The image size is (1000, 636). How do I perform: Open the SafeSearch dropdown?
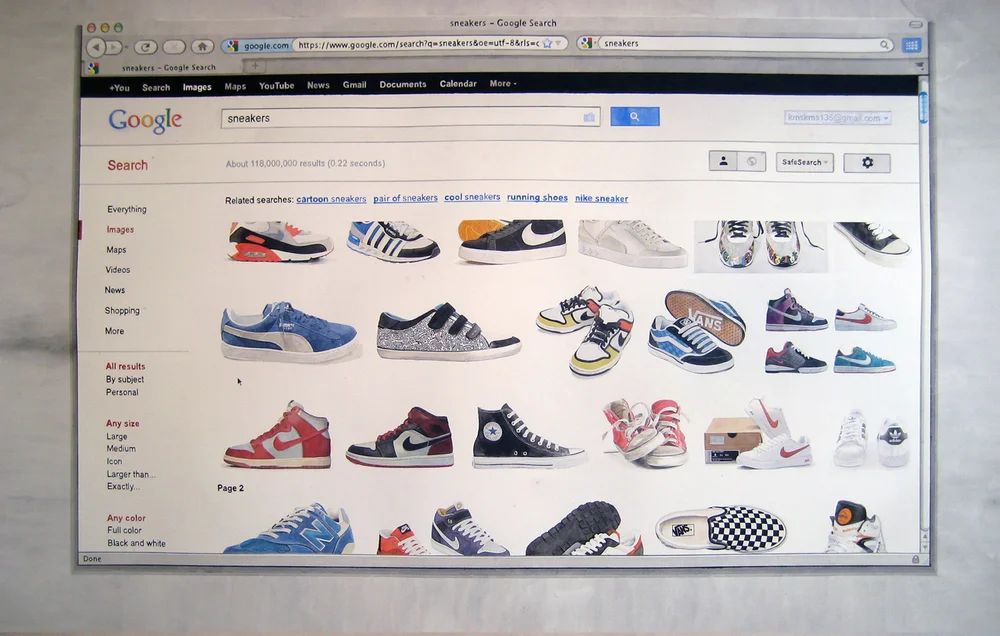804,162
